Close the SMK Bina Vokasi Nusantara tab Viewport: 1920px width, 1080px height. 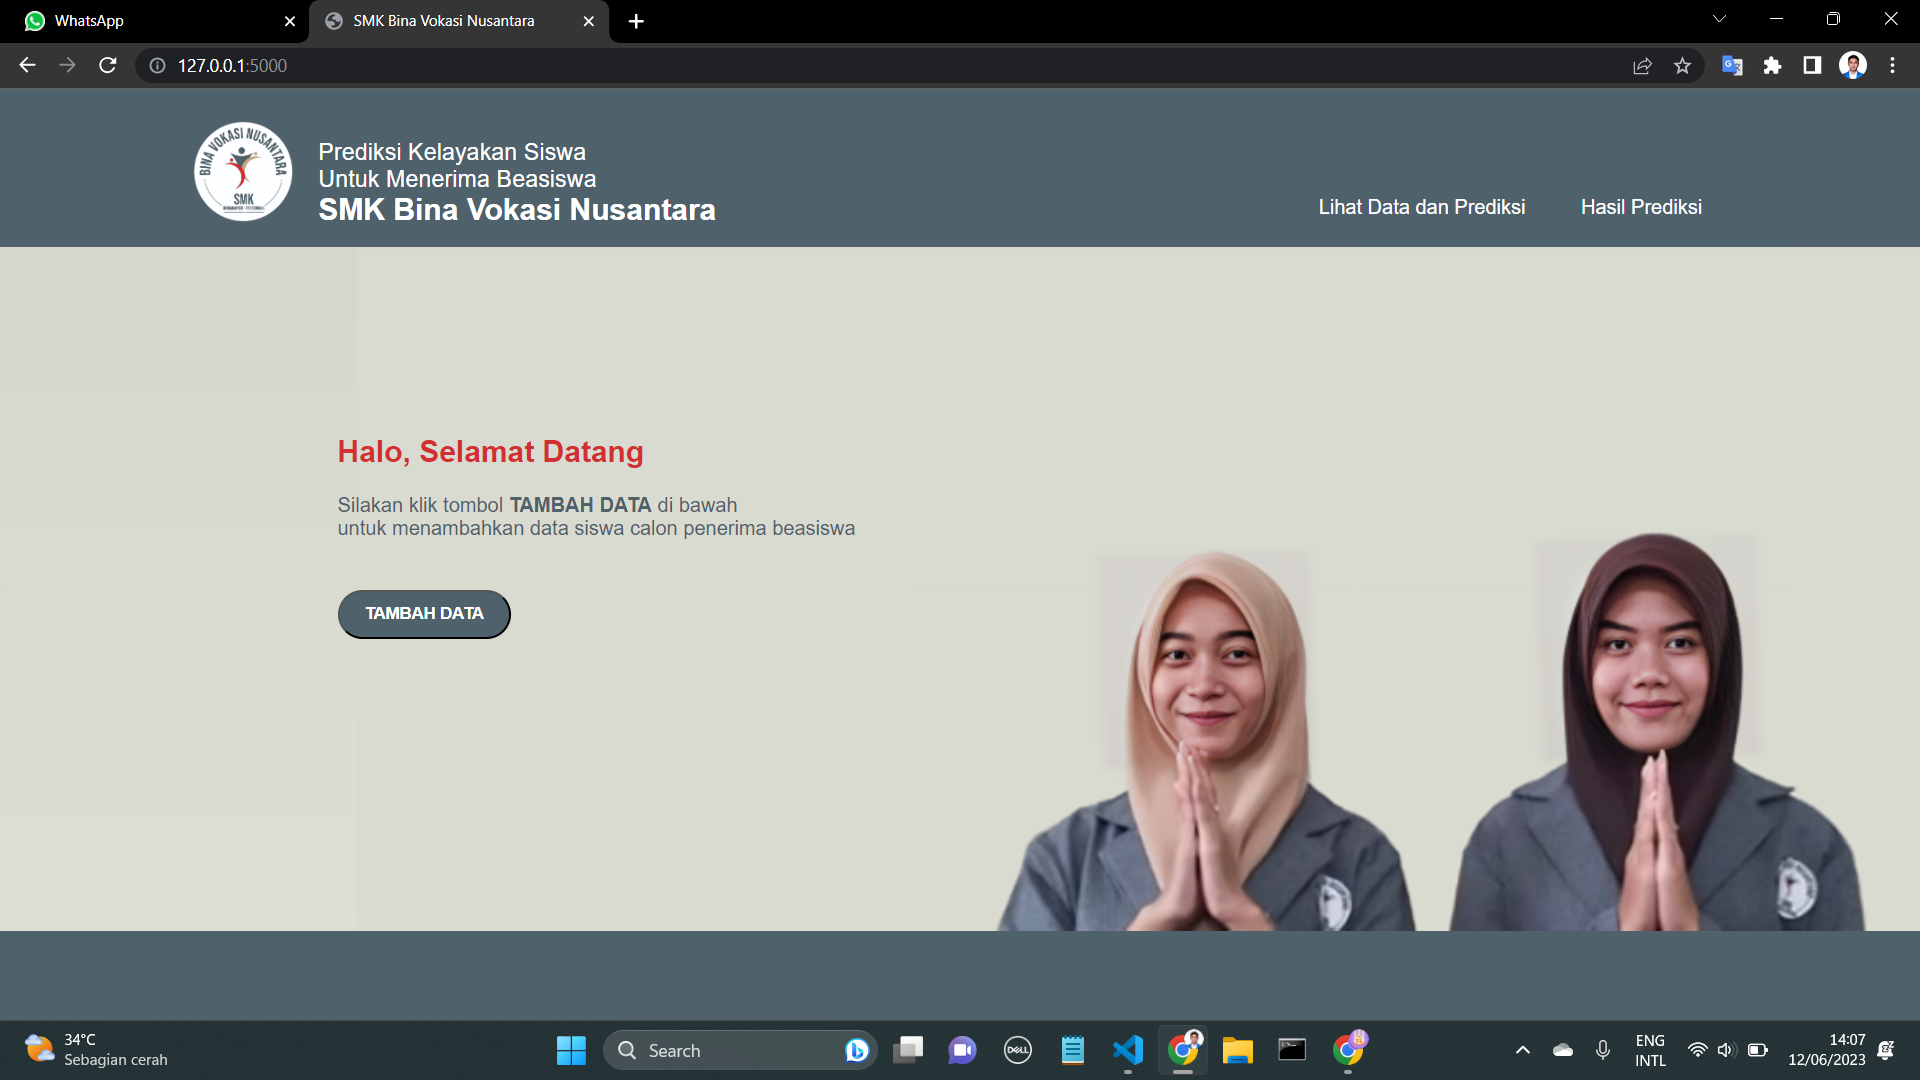tap(588, 21)
